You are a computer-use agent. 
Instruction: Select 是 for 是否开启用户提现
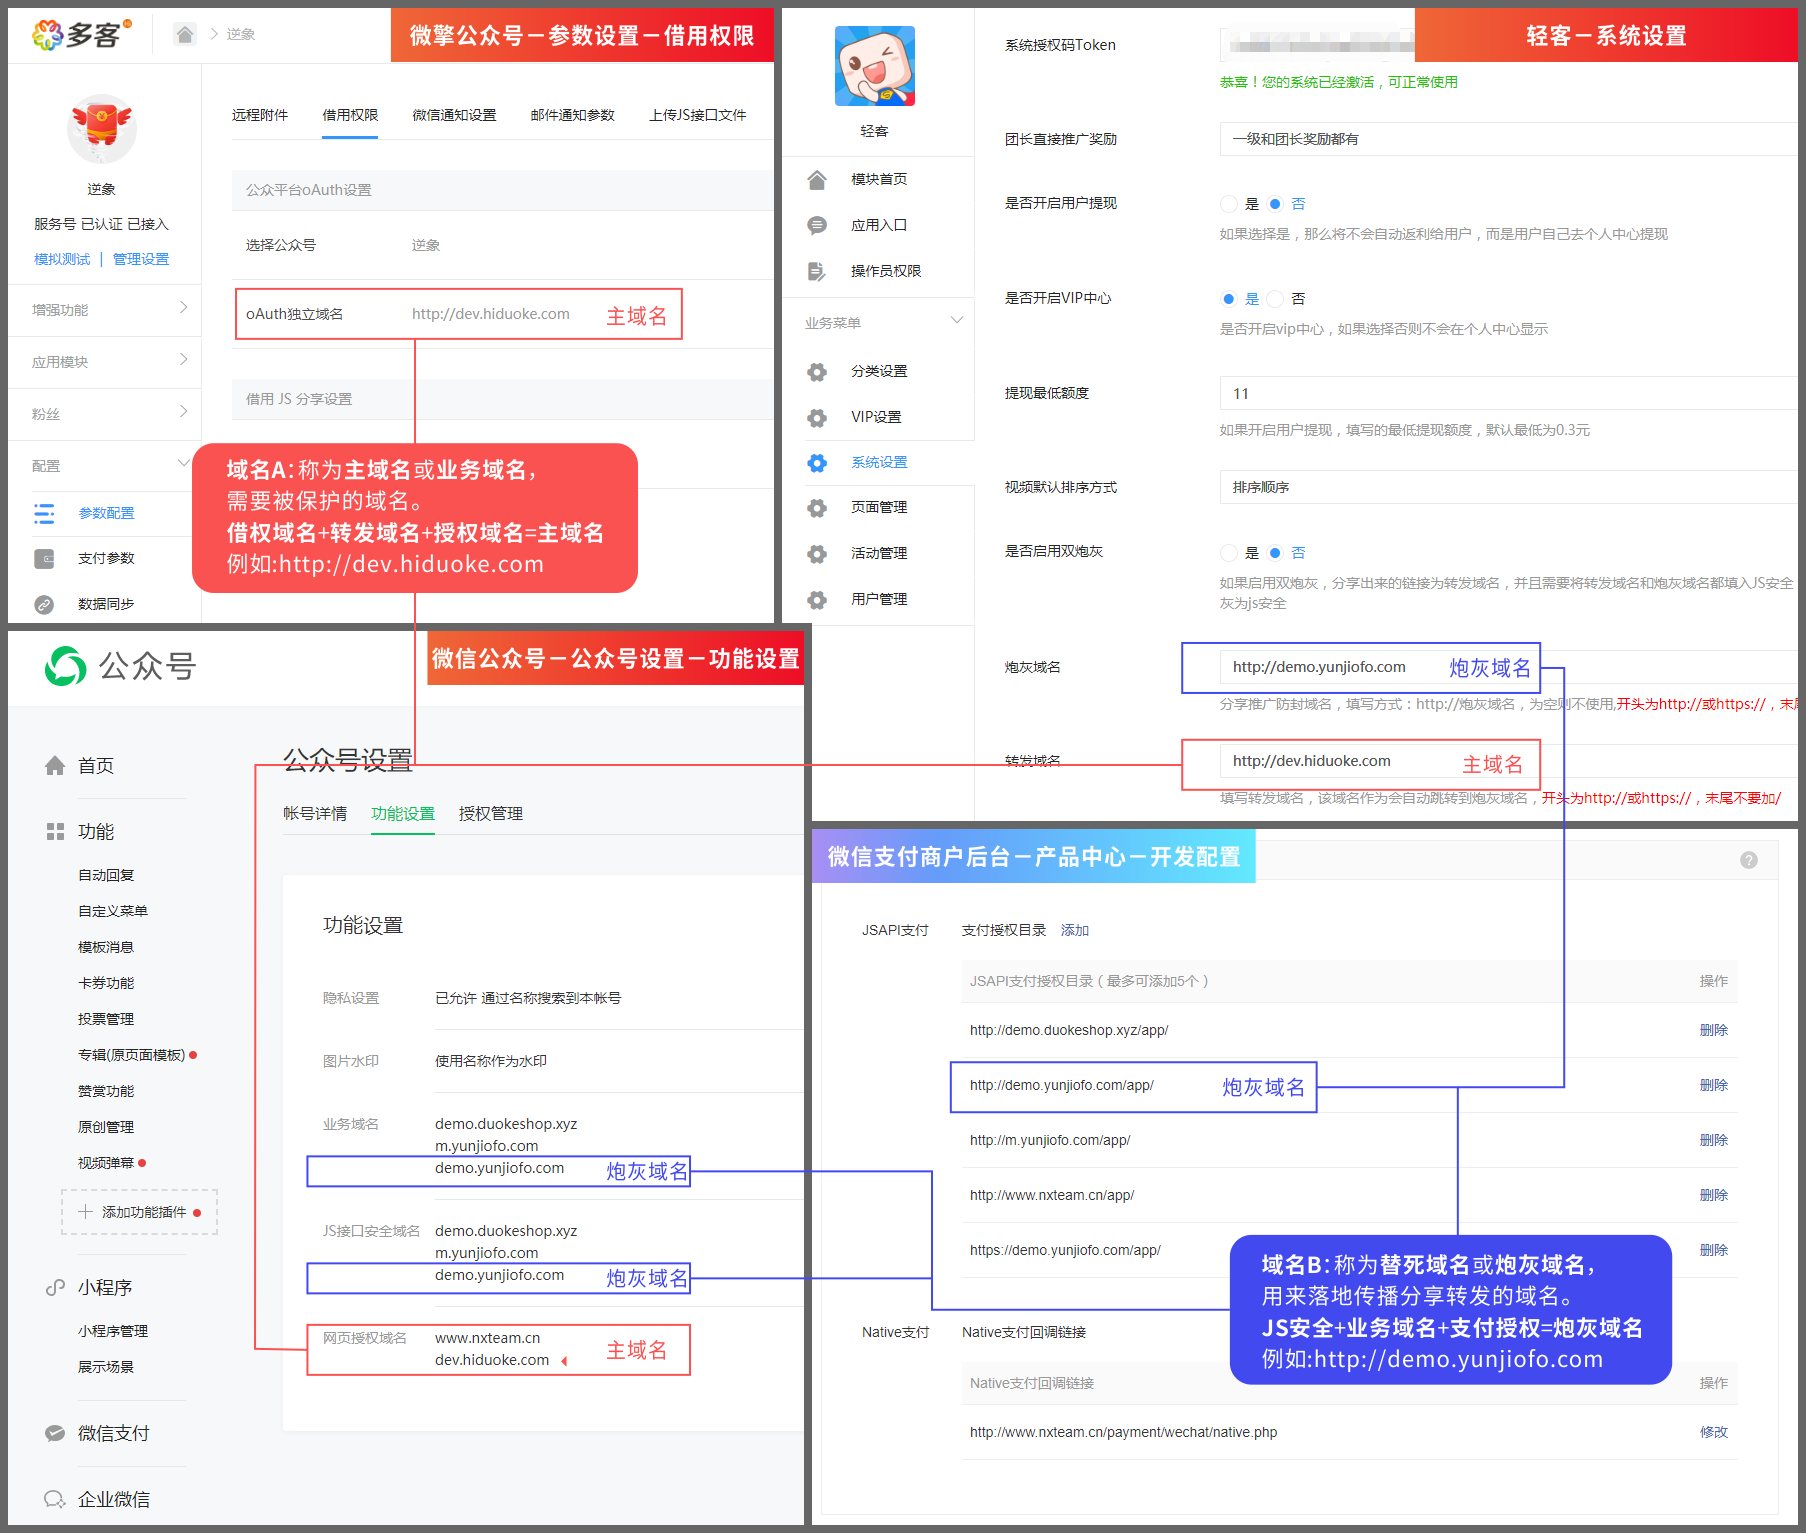pyautogui.click(x=1229, y=204)
